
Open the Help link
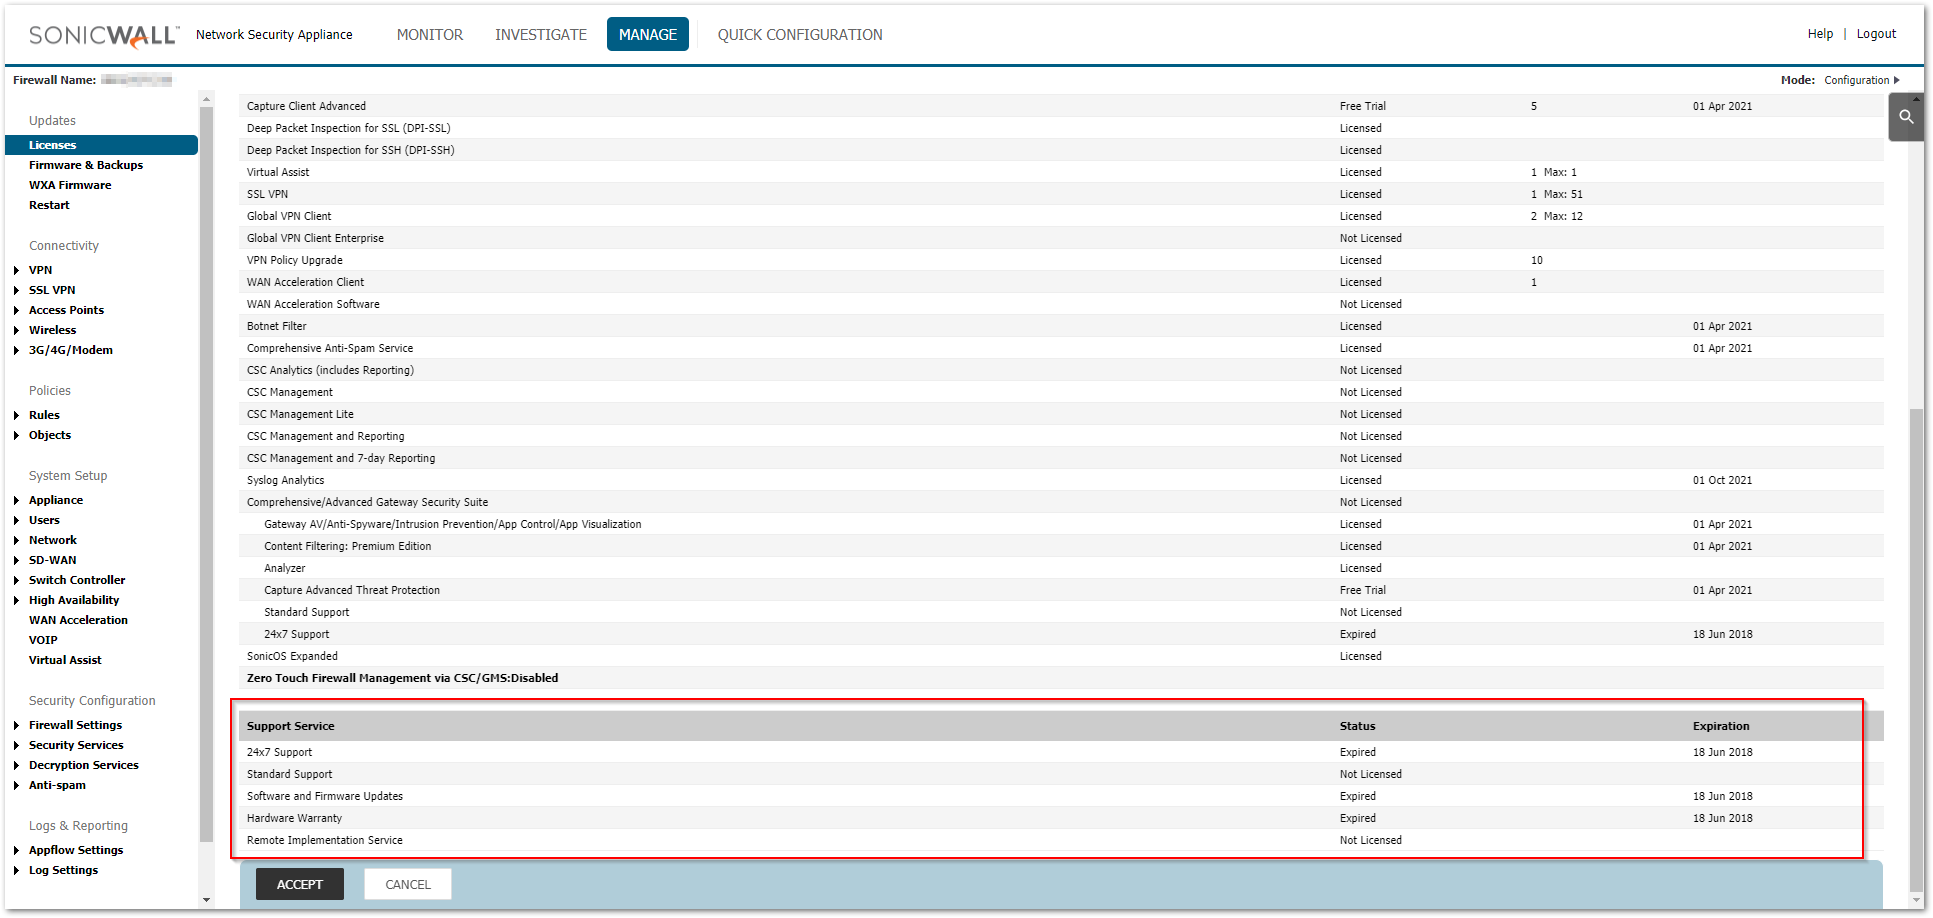coord(1819,34)
